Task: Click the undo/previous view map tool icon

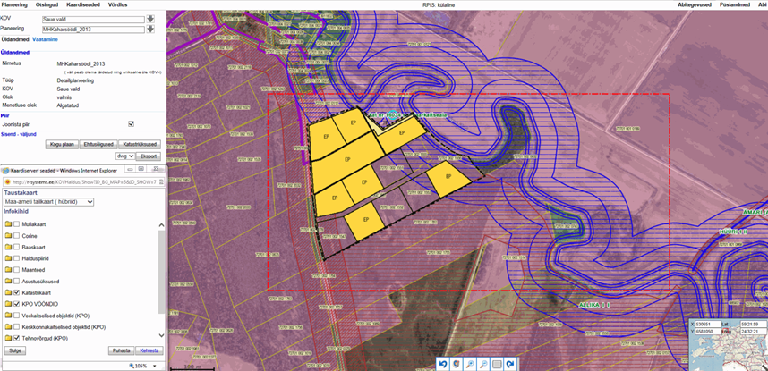Action: coord(443,364)
